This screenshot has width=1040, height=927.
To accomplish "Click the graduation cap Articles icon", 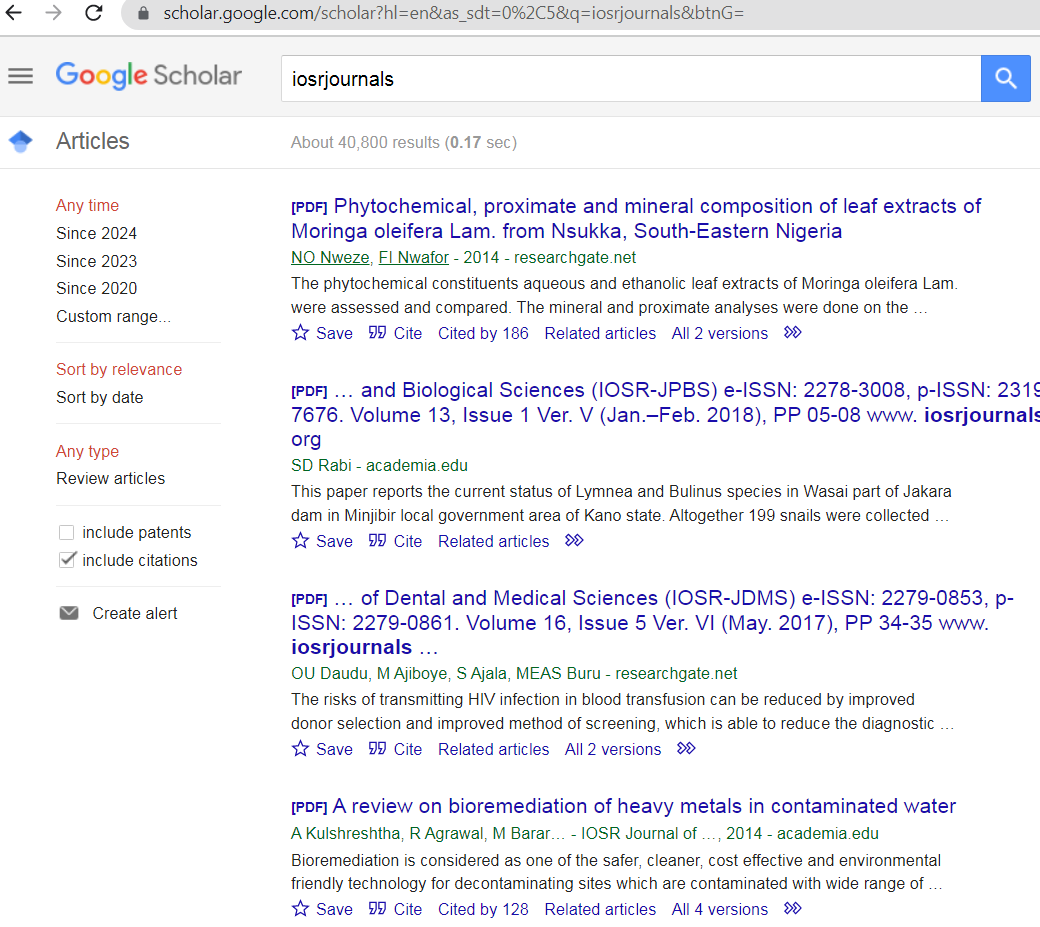I will (x=21, y=141).
